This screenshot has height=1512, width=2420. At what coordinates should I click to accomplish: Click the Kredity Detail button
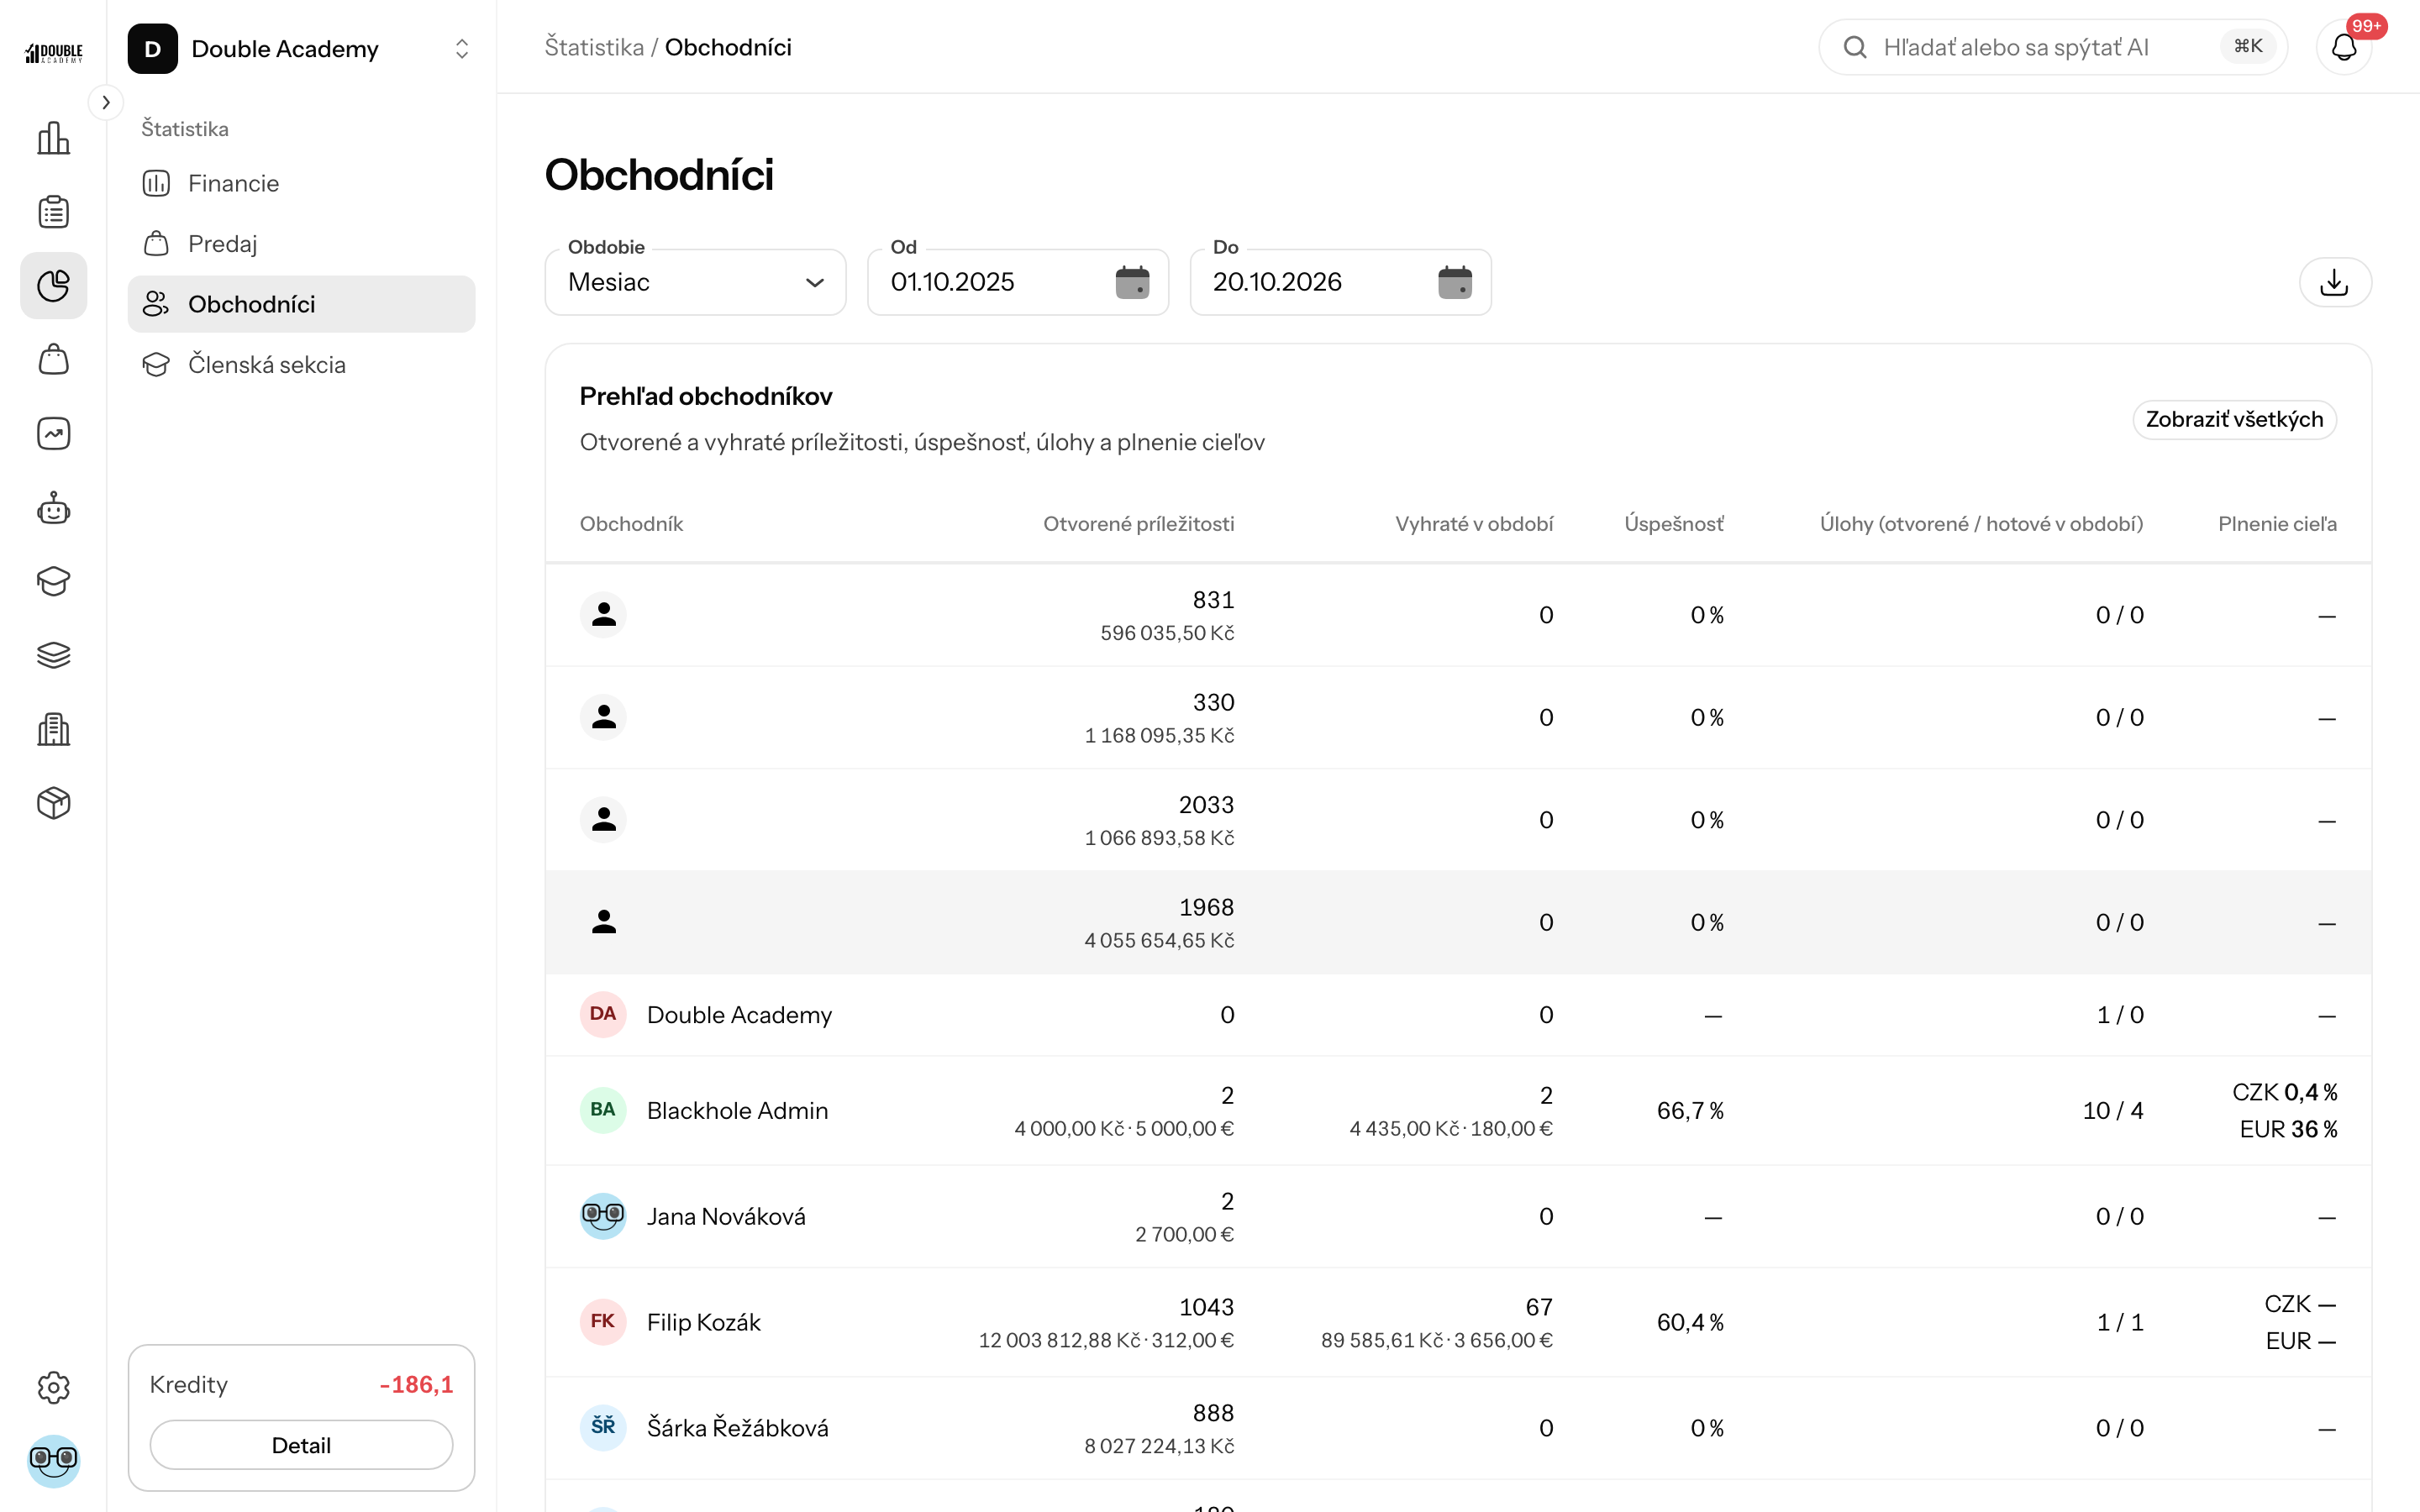coord(301,1445)
